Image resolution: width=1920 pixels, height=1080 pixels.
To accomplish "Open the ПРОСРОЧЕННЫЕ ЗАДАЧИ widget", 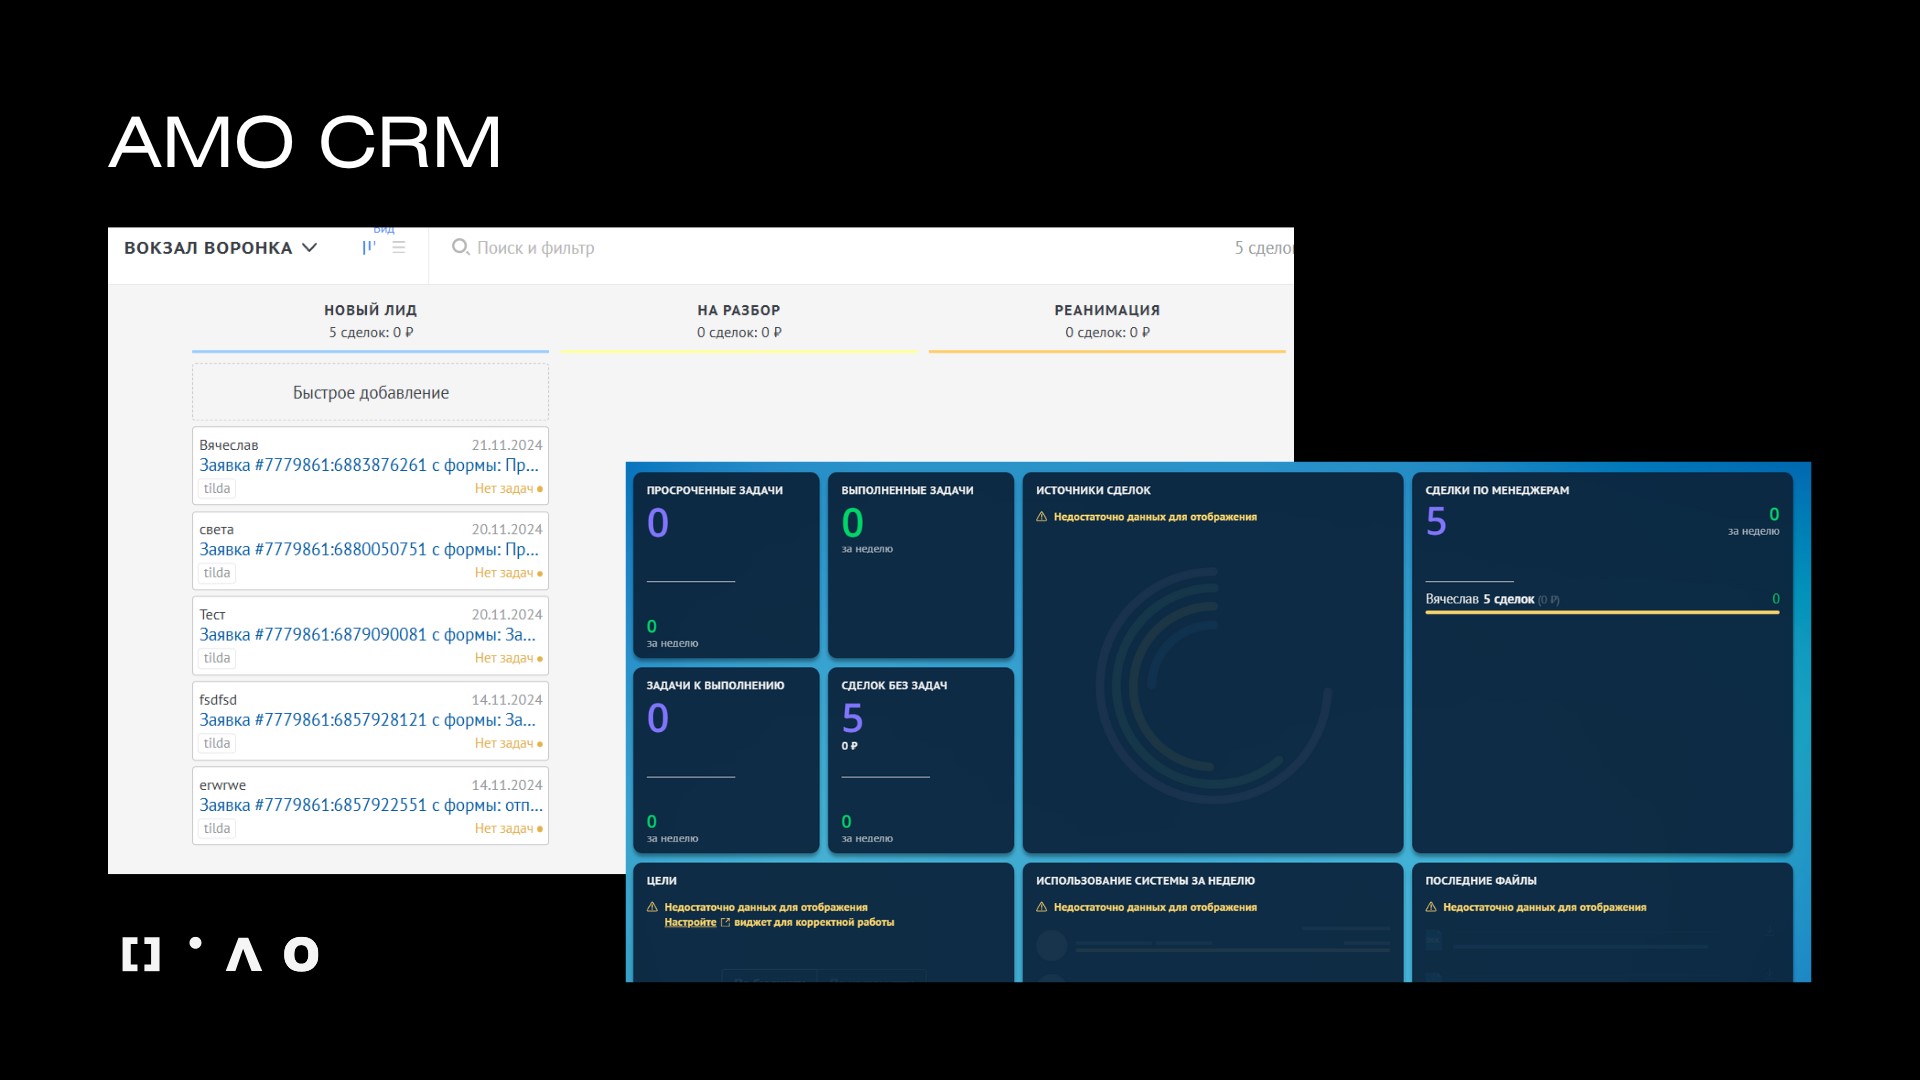I will pyautogui.click(x=726, y=565).
